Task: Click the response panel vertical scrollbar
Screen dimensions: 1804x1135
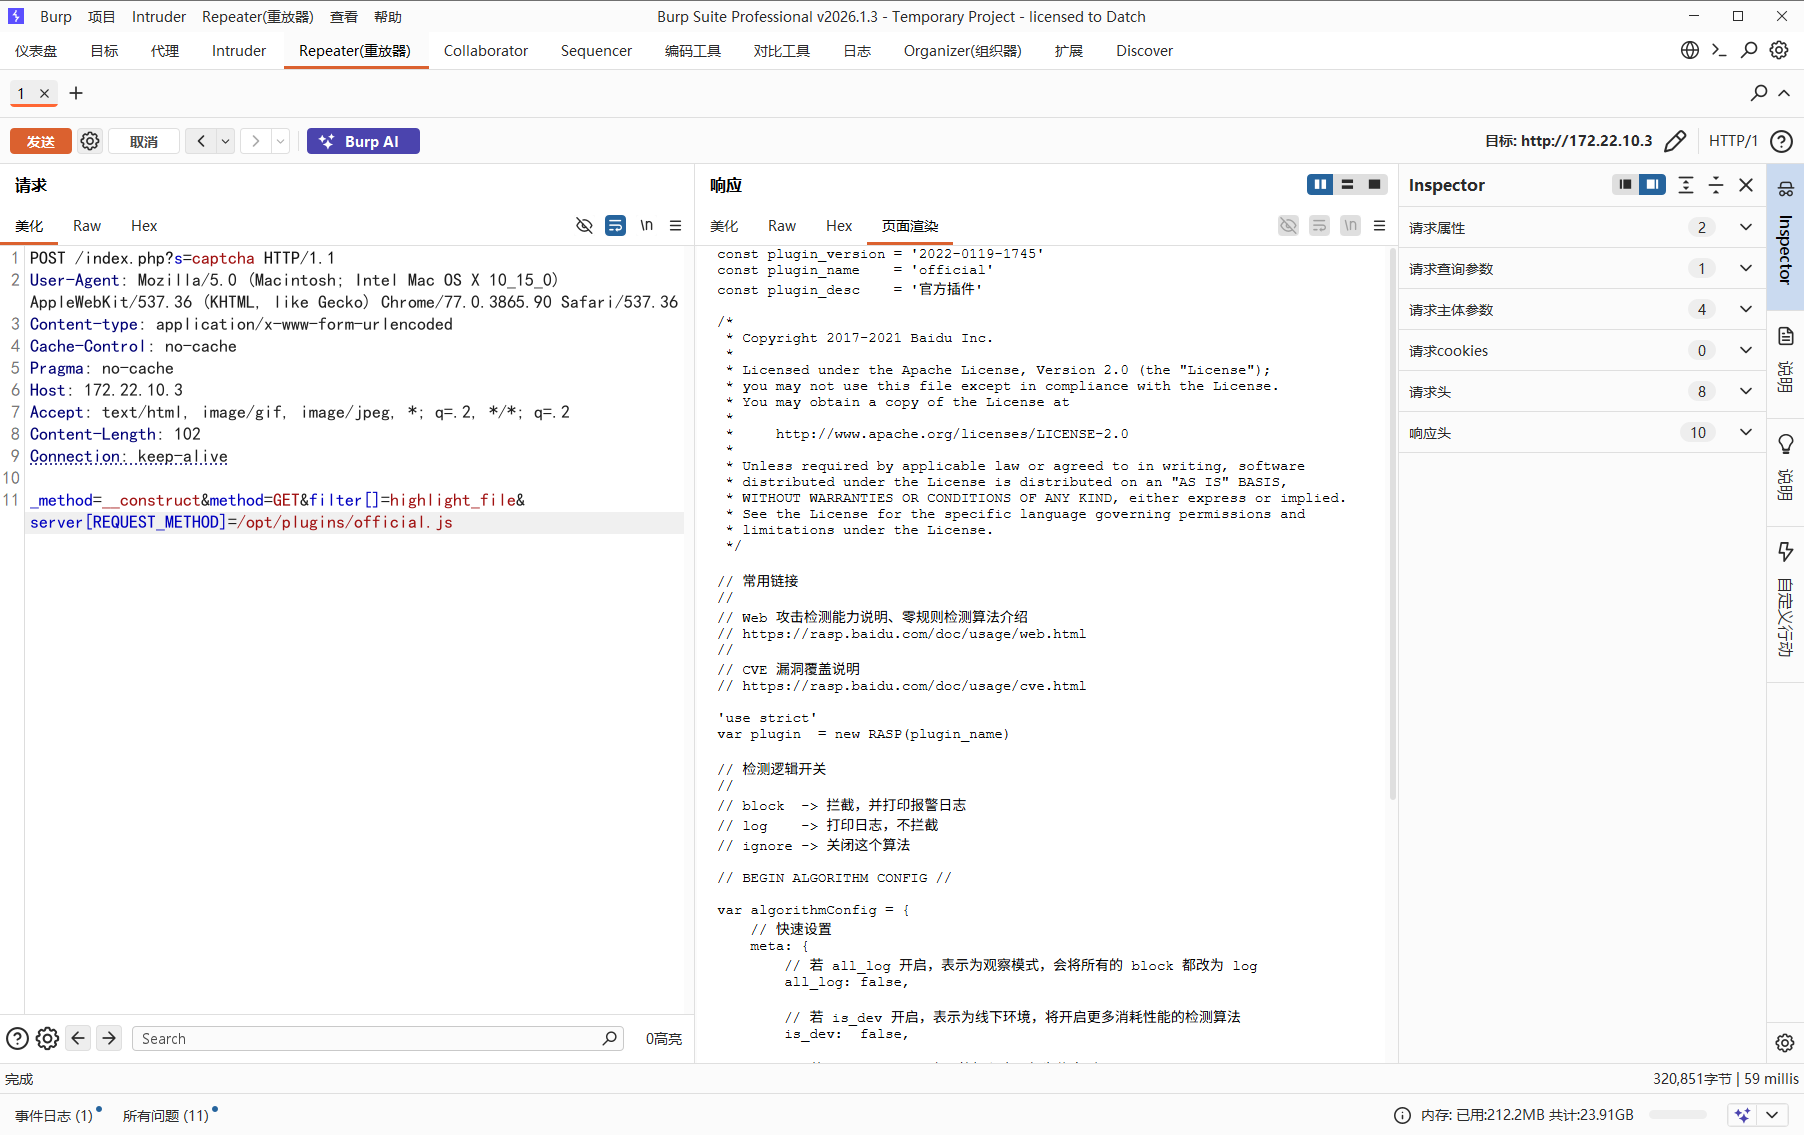Action: coord(1392,524)
